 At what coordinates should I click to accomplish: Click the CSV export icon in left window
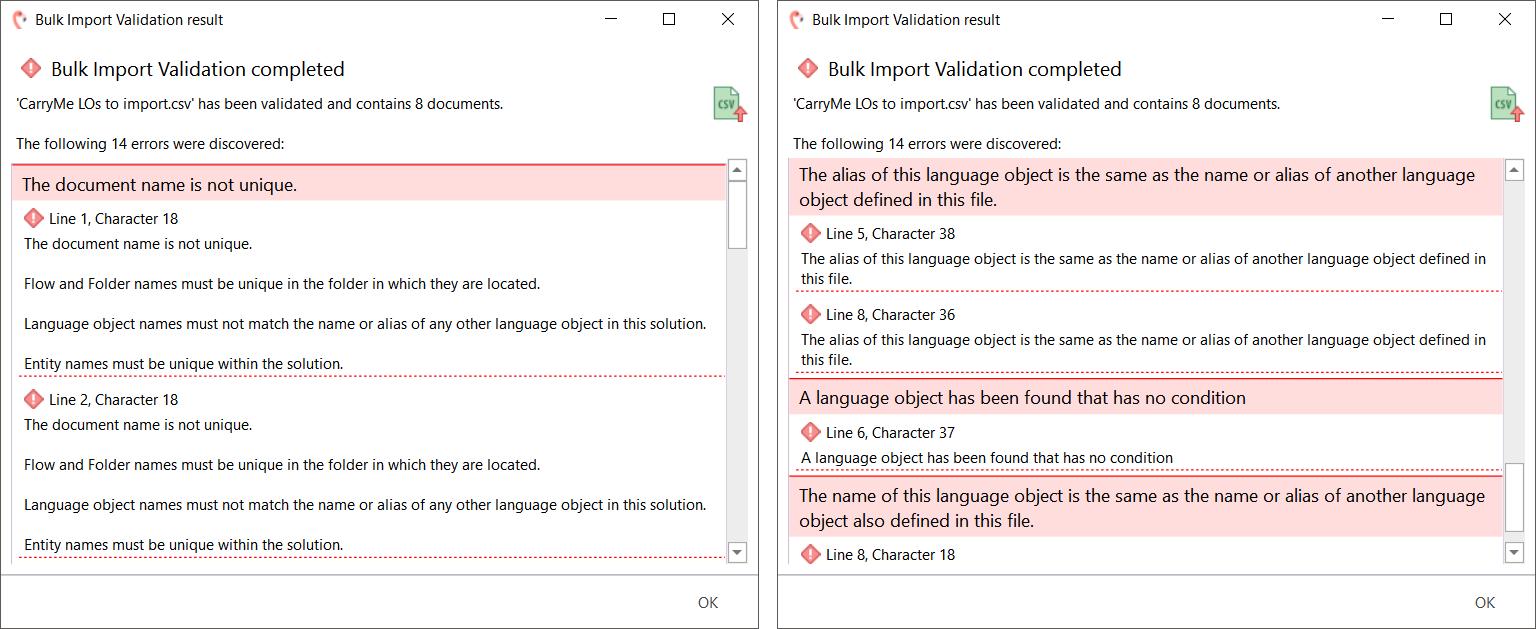coord(728,103)
